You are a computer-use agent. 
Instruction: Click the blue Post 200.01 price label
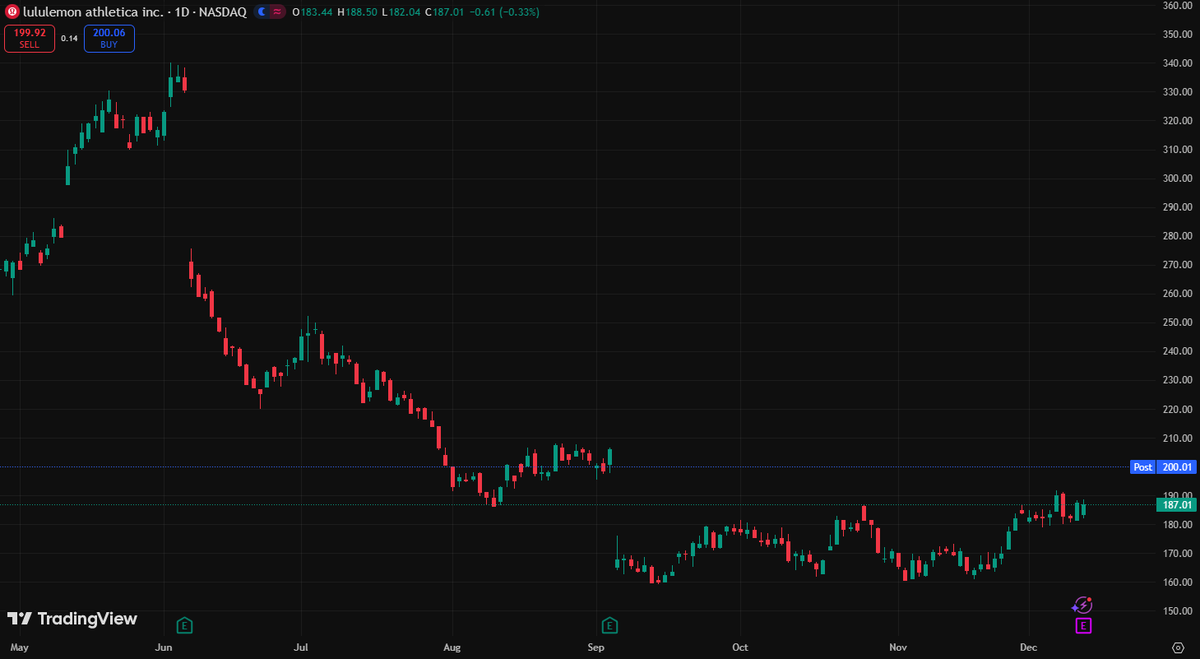[1163, 467]
